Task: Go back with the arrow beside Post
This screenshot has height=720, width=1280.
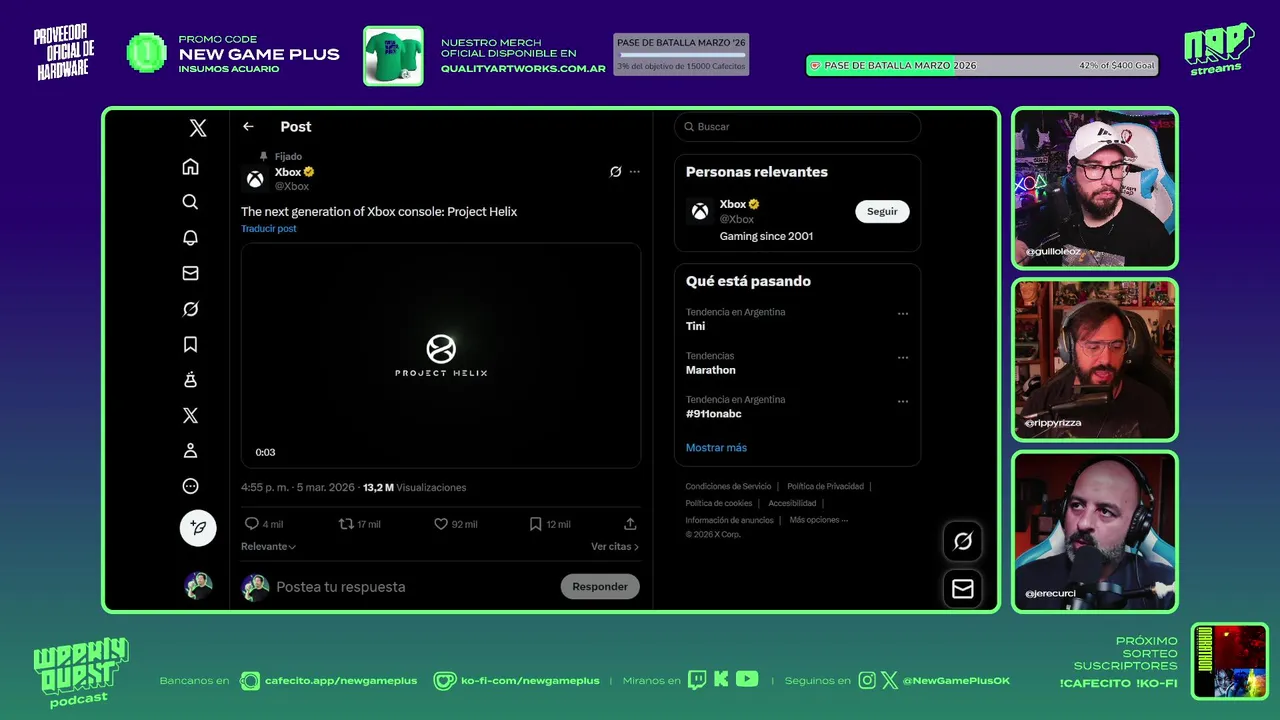Action: 248,127
